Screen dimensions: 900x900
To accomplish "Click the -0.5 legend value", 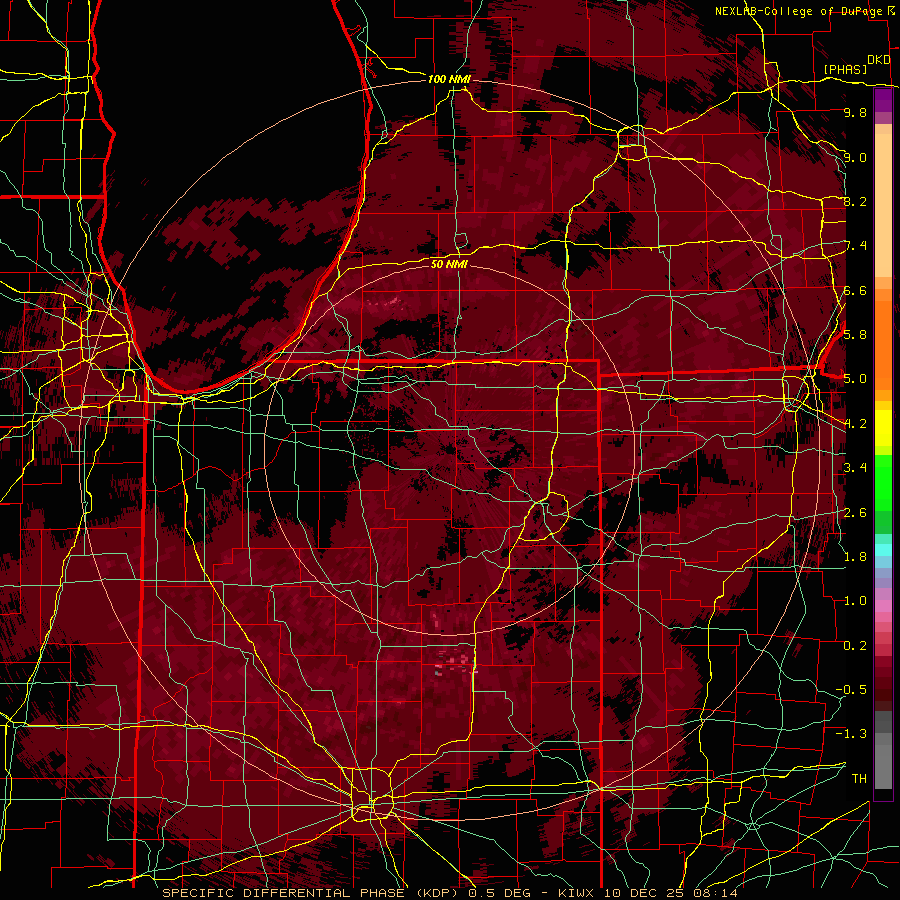I will coord(851,690).
